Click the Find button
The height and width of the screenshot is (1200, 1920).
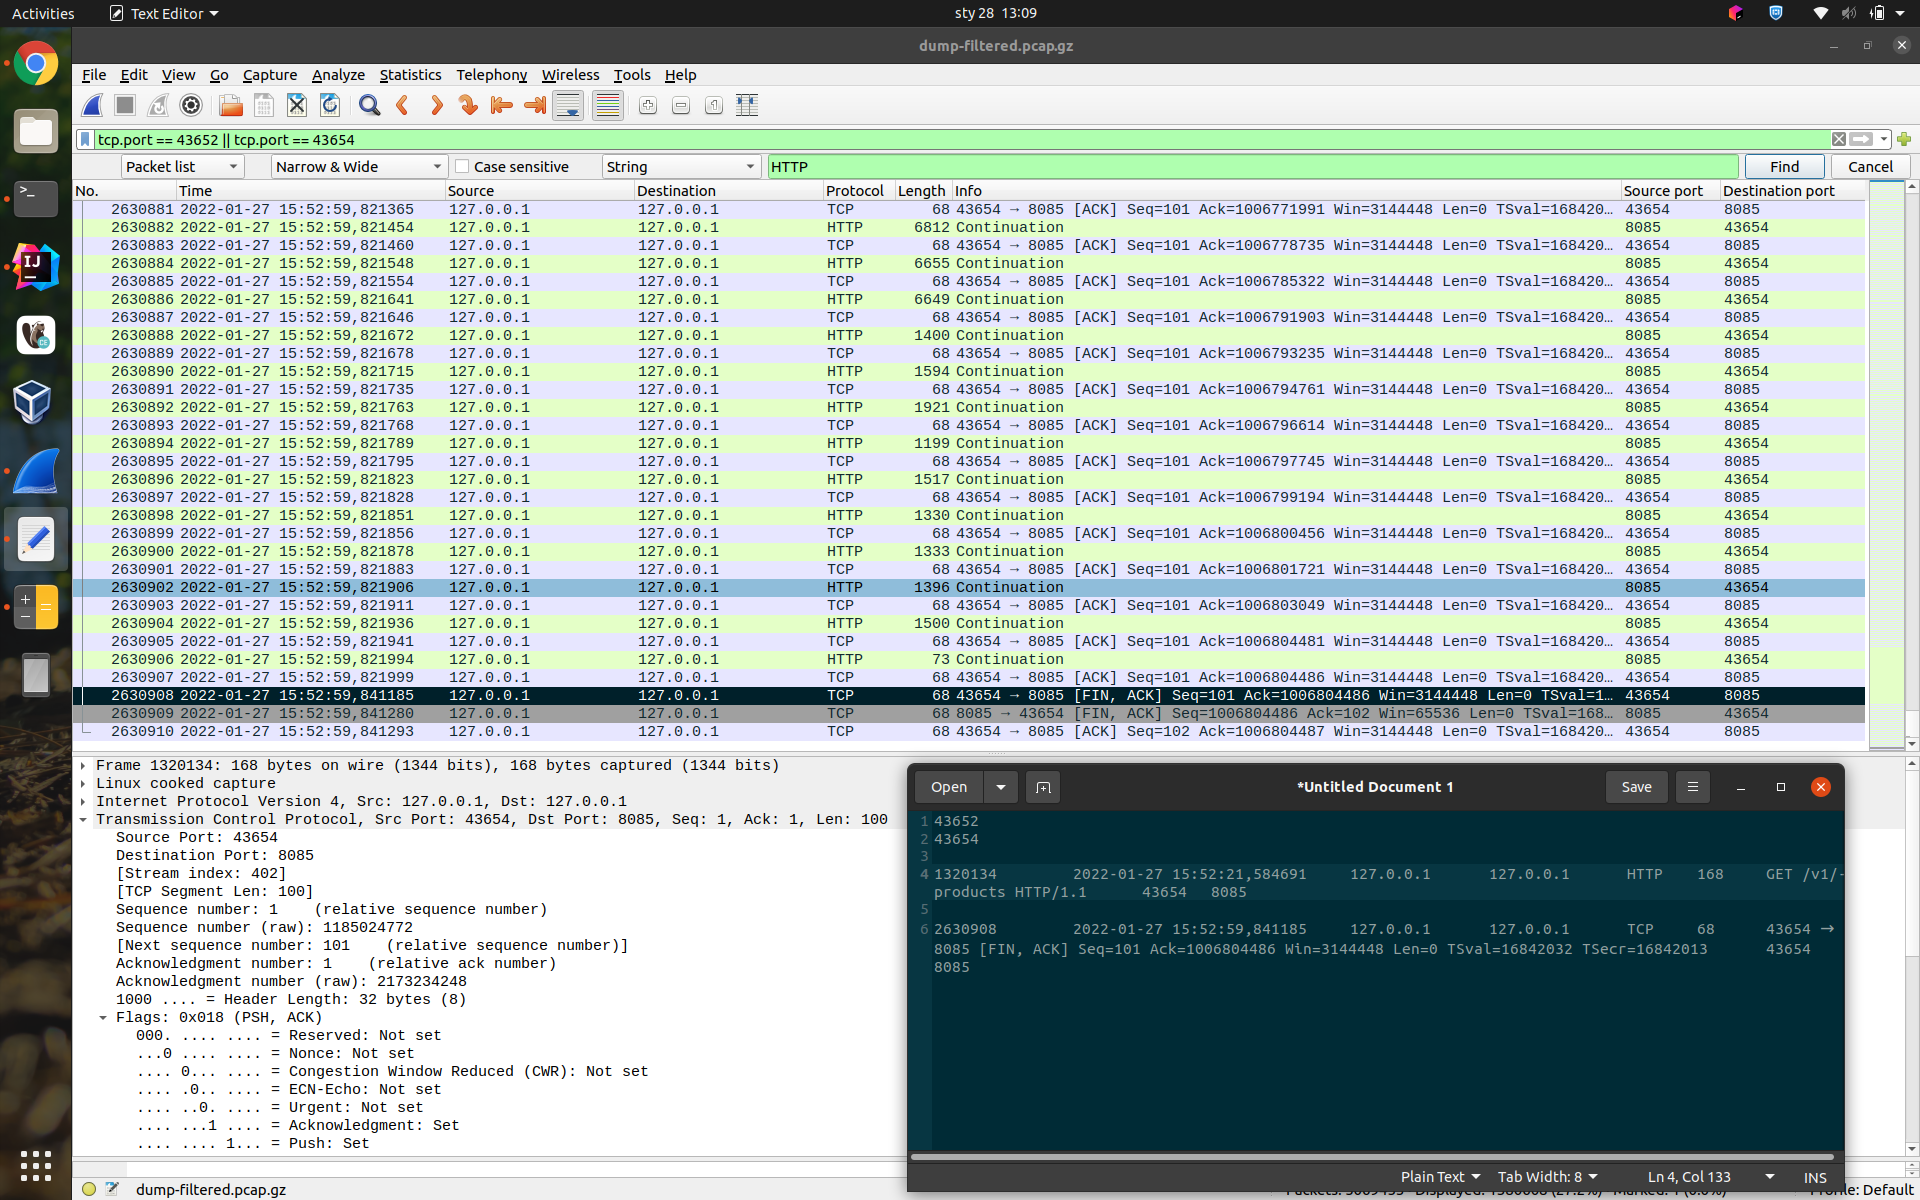[1784, 167]
